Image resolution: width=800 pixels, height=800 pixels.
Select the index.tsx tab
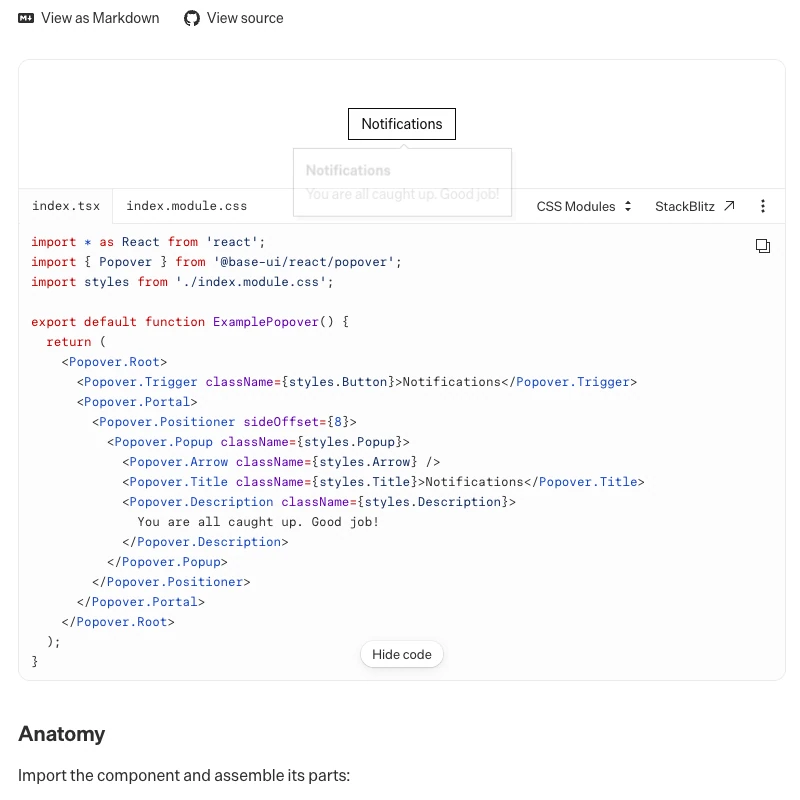point(66,206)
